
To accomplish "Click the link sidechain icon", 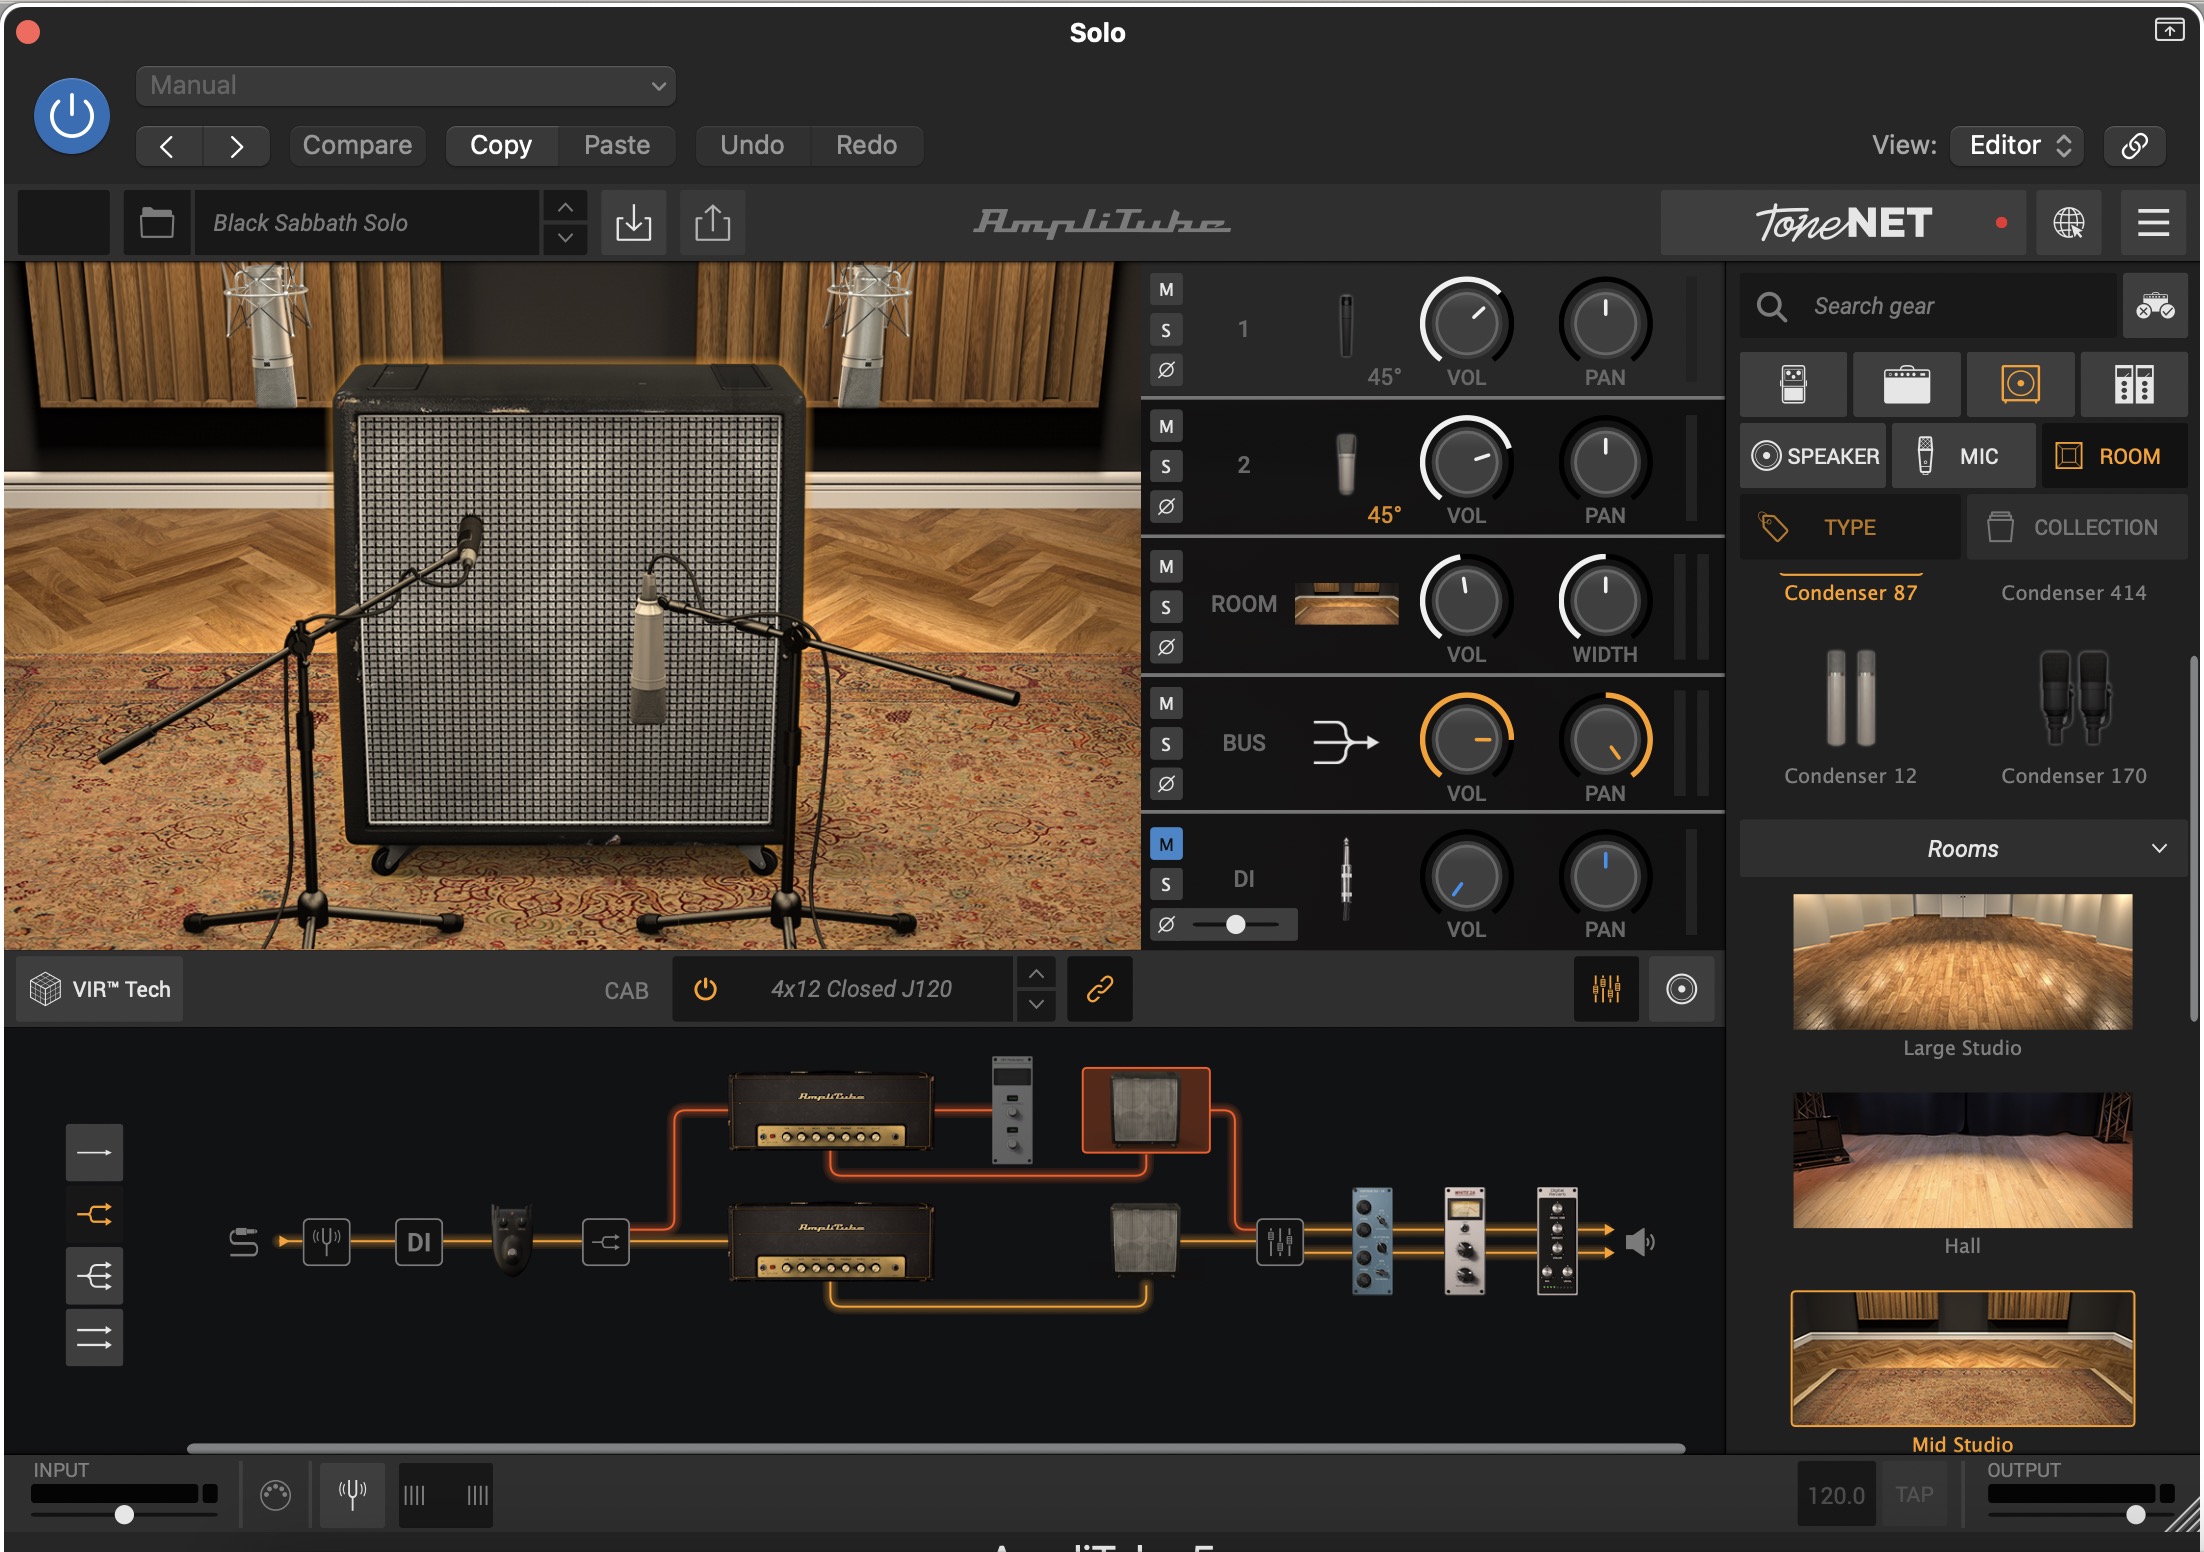I will (2134, 146).
